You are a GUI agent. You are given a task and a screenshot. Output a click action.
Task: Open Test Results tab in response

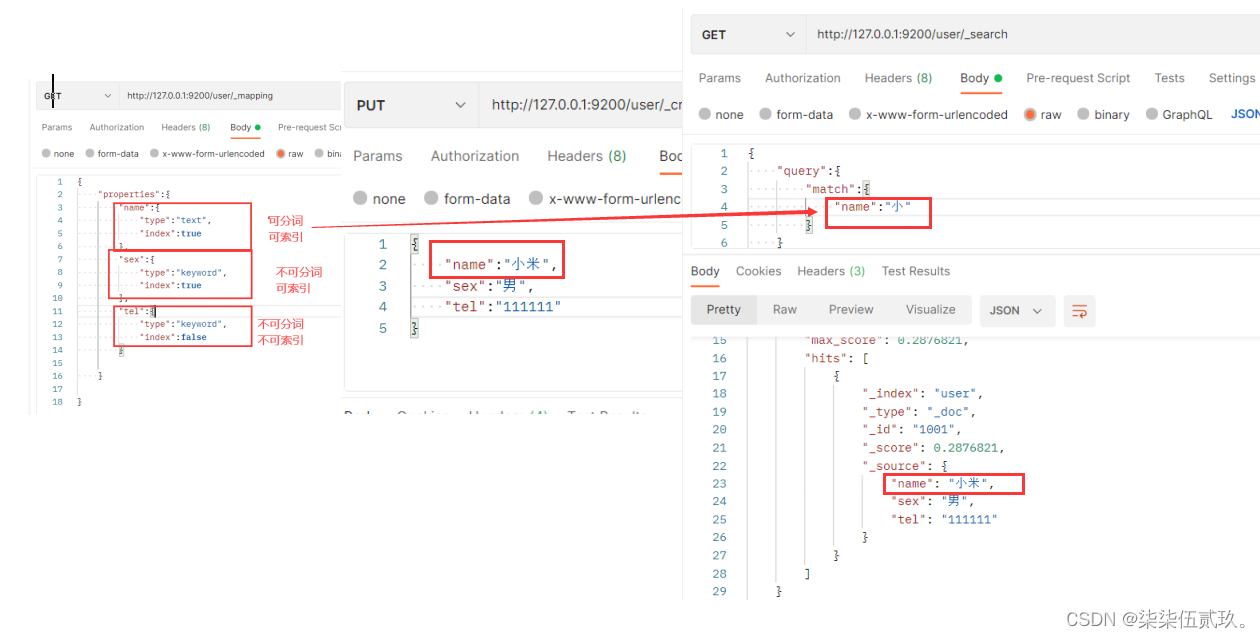[x=916, y=271]
